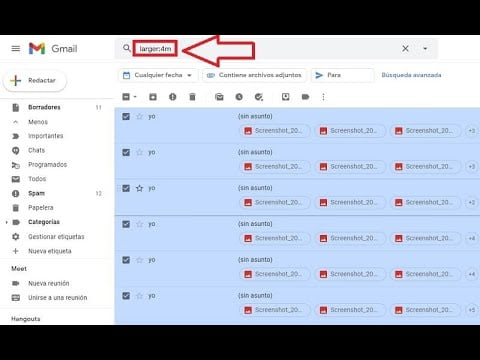The width and height of the screenshot is (480, 360).
Task: Click the trash delete icon in toolbar
Action: (192, 97)
